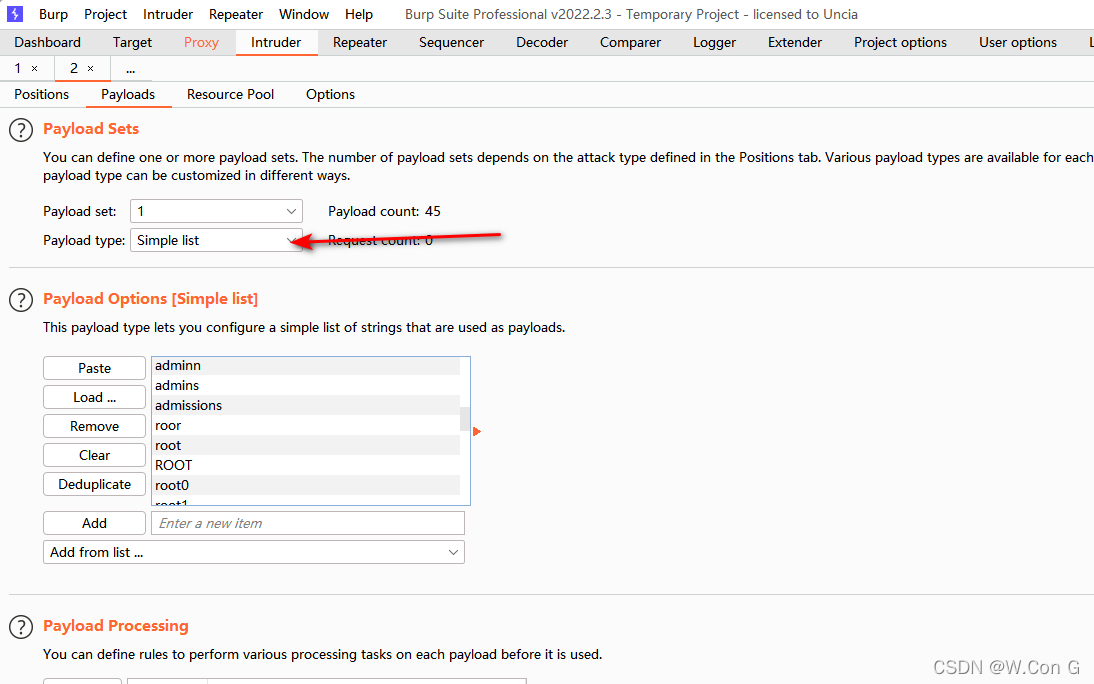
Task: Click the payload list scrollbar thumb
Action: pos(465,419)
